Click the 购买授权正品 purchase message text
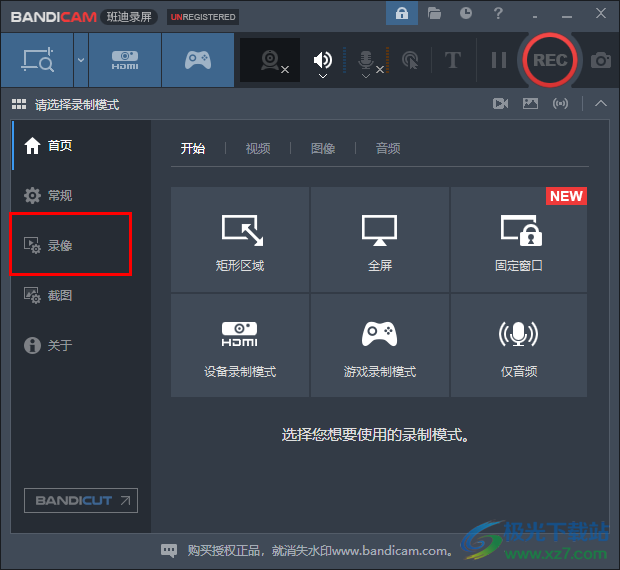 tap(321, 551)
